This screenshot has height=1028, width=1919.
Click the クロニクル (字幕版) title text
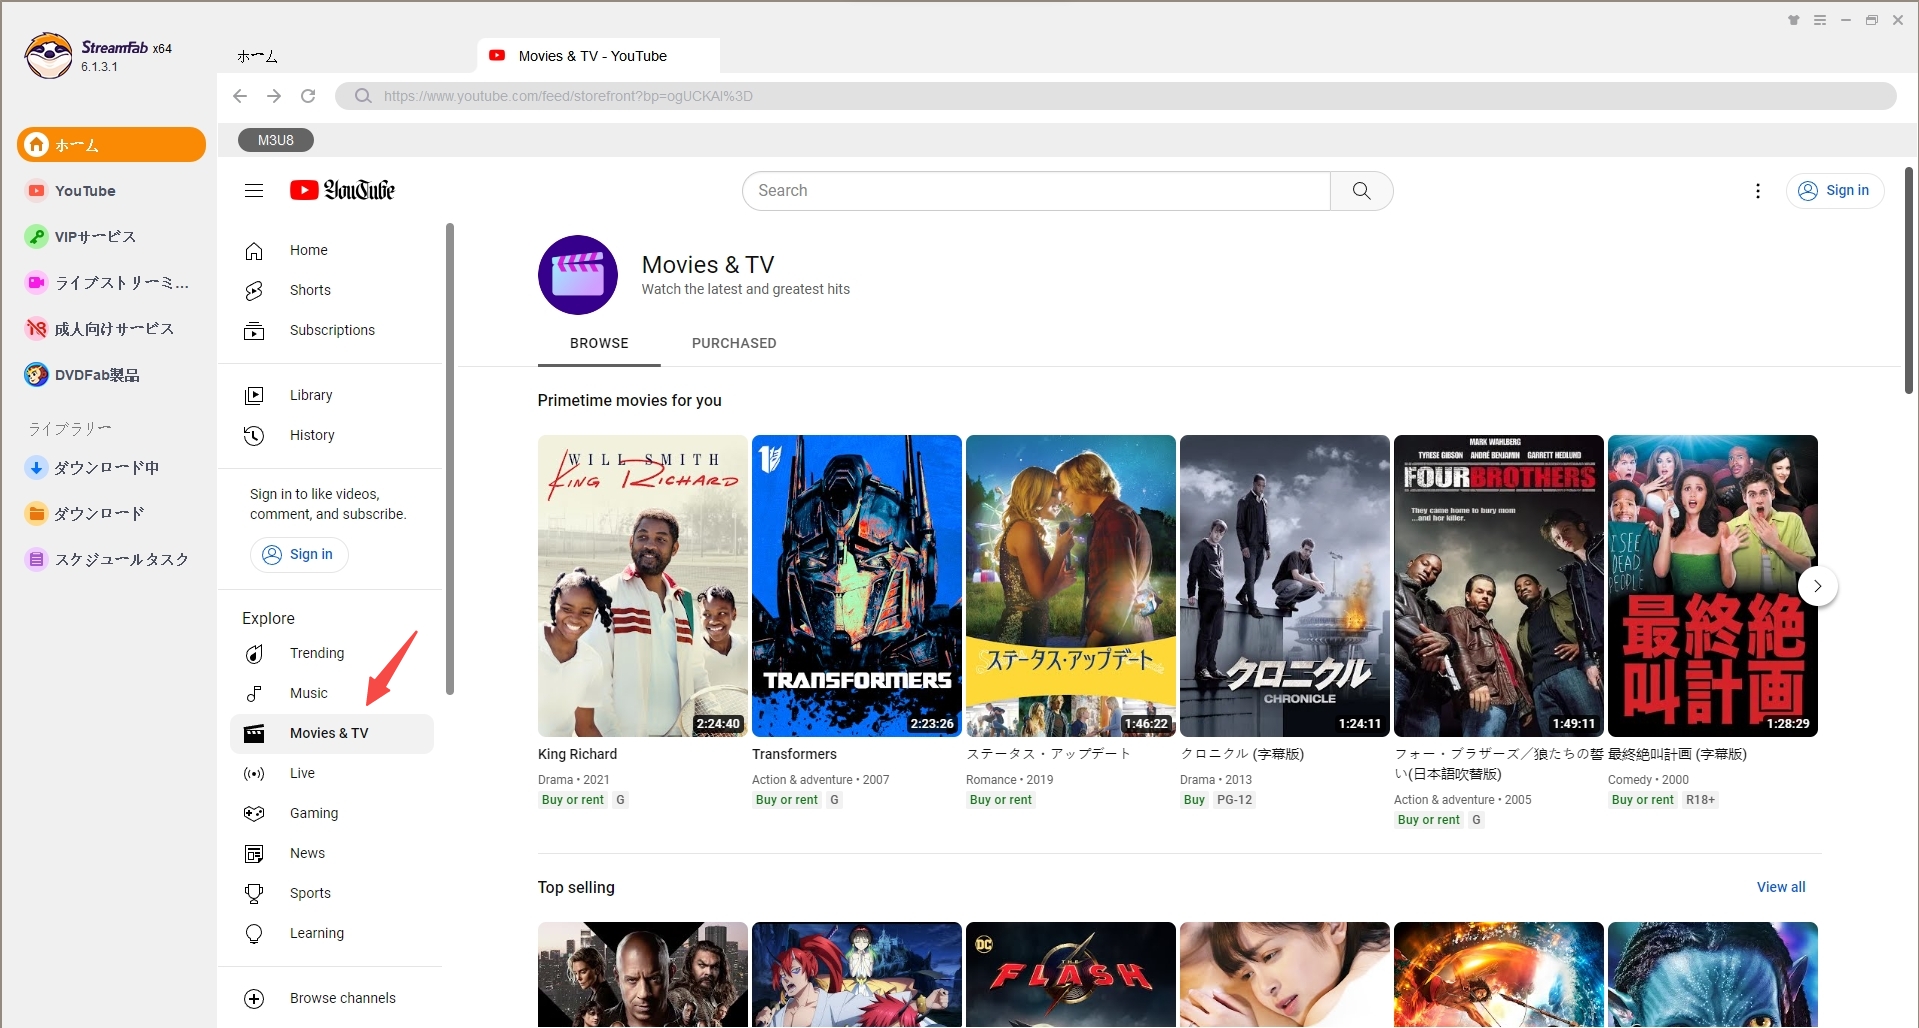click(x=1242, y=754)
